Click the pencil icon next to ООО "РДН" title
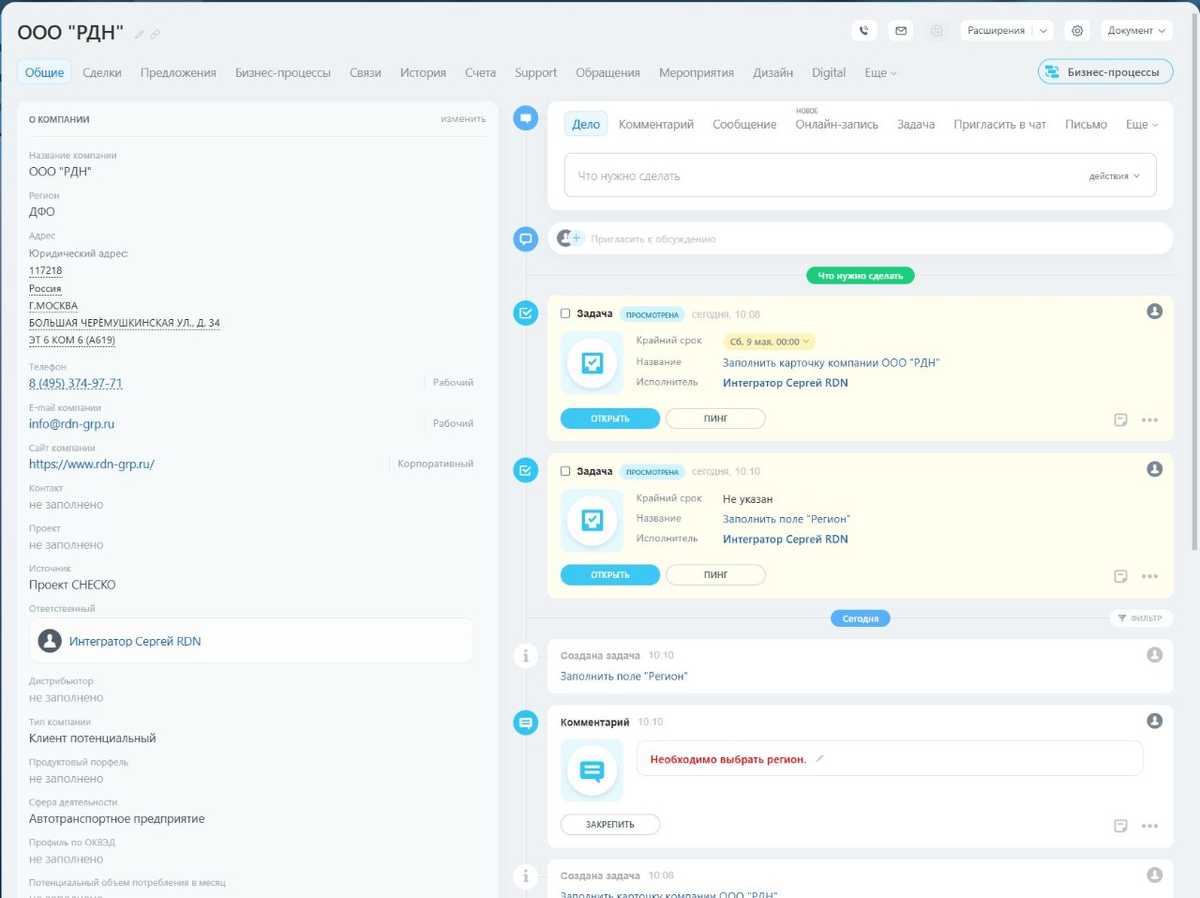The height and width of the screenshot is (898, 1200). click(x=140, y=34)
